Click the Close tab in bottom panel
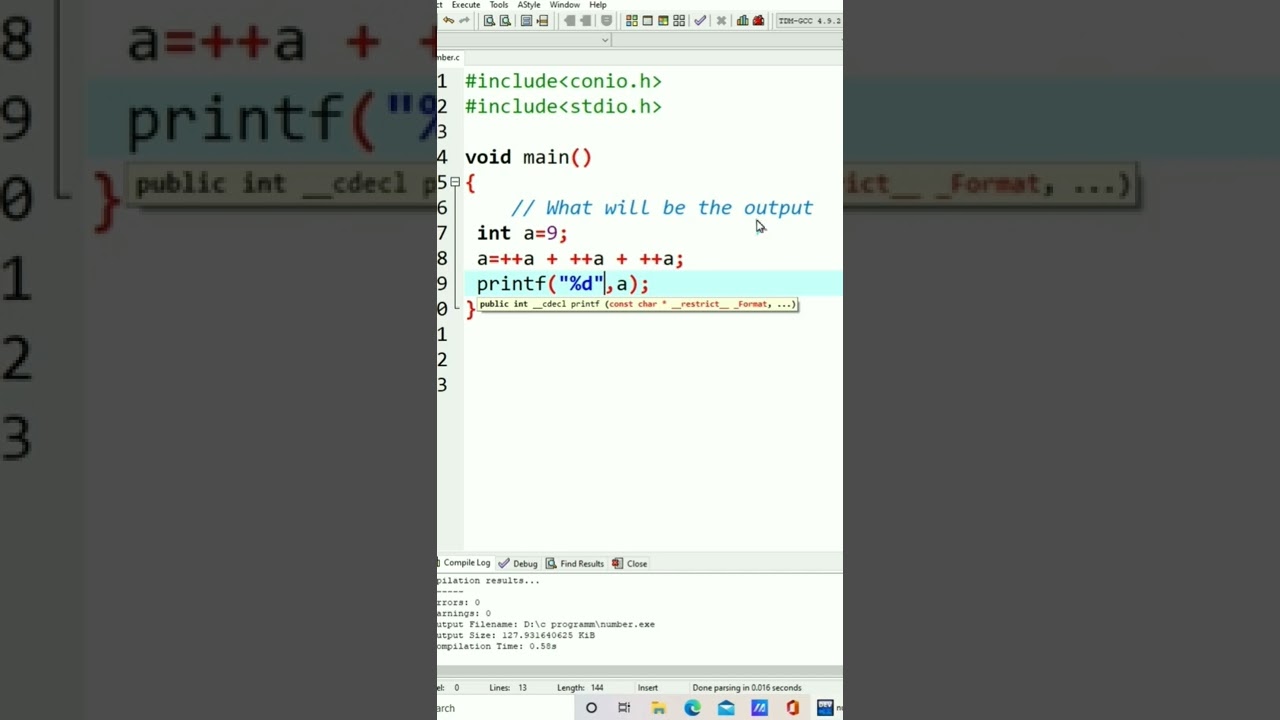The image size is (1280, 720). 630,563
